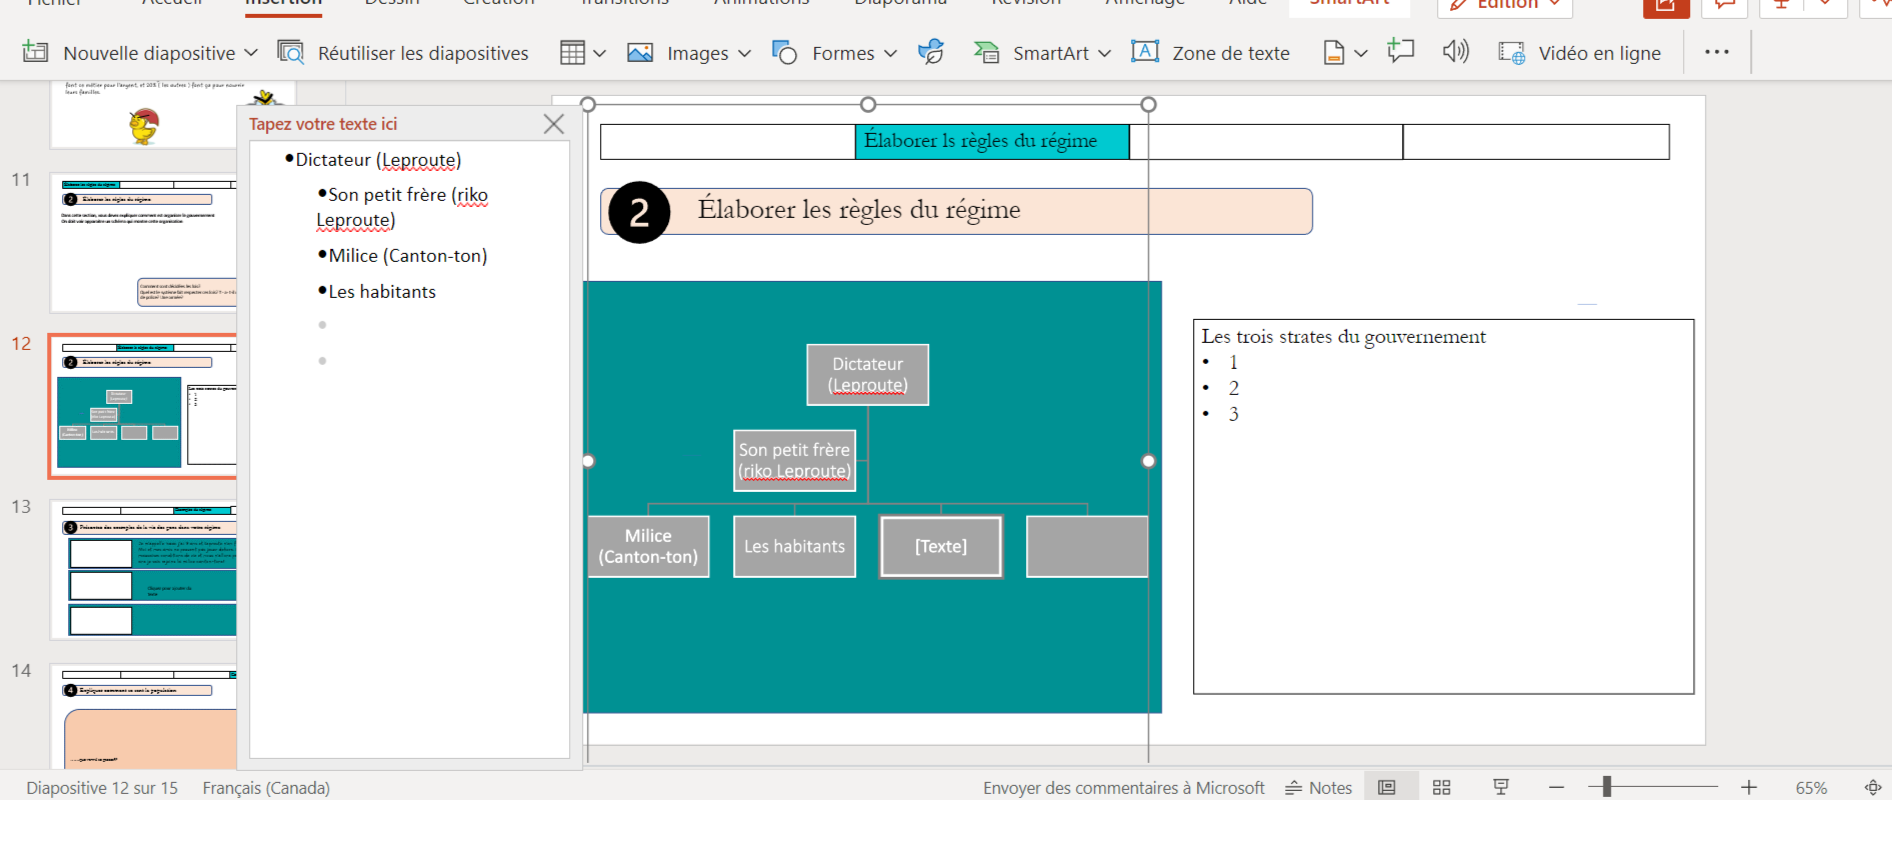The width and height of the screenshot is (1892, 858).
Task: Start slideshow from status bar icon
Action: [x=1500, y=788]
